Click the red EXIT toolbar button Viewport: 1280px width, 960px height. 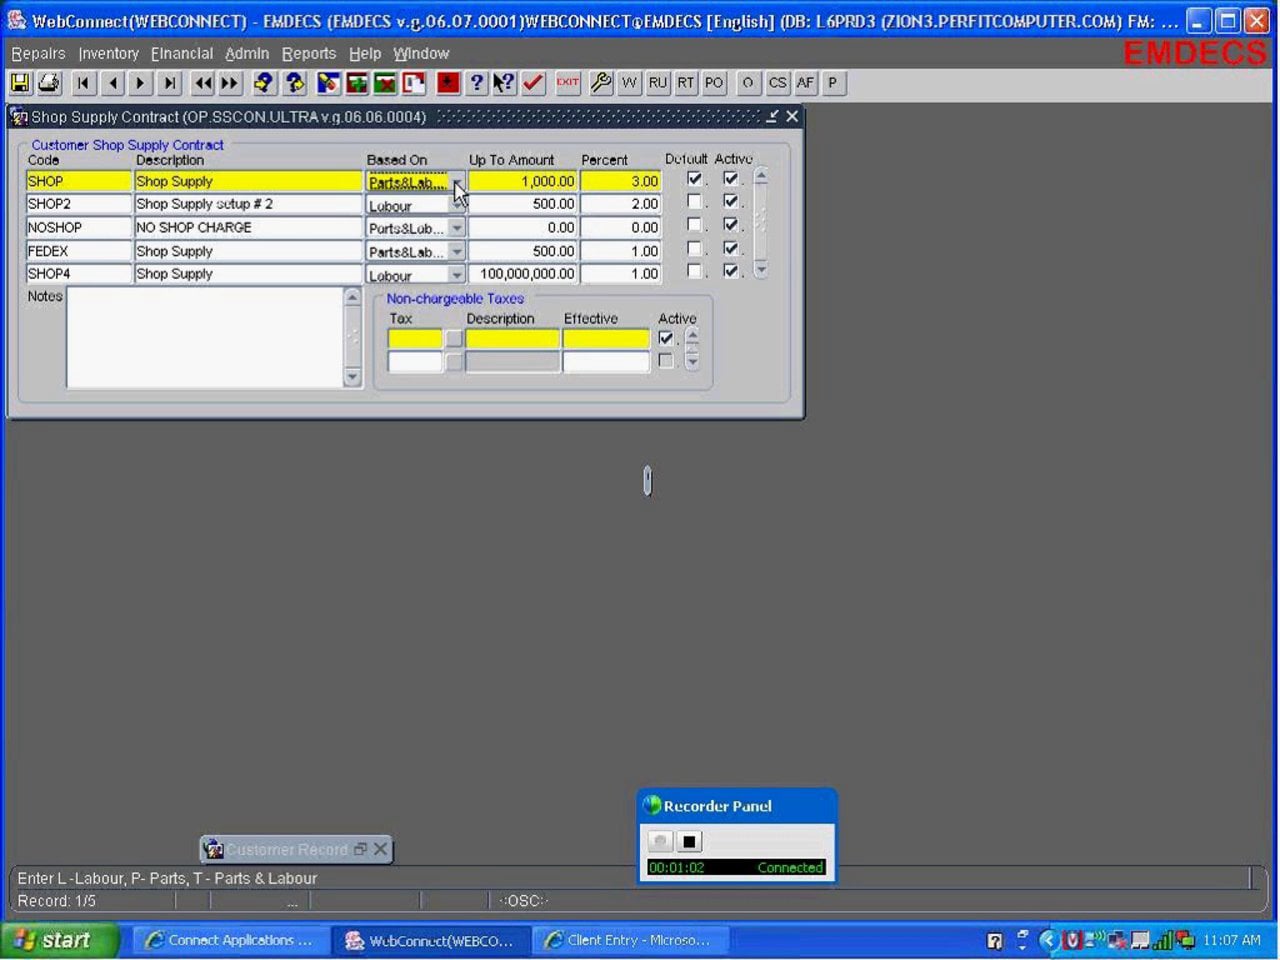pos(568,83)
